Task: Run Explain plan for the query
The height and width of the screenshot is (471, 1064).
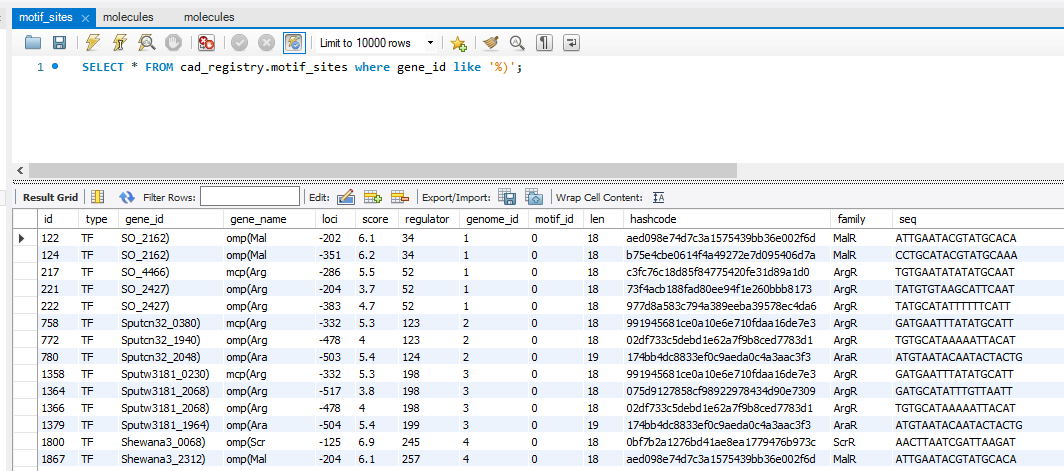Action: tap(147, 43)
